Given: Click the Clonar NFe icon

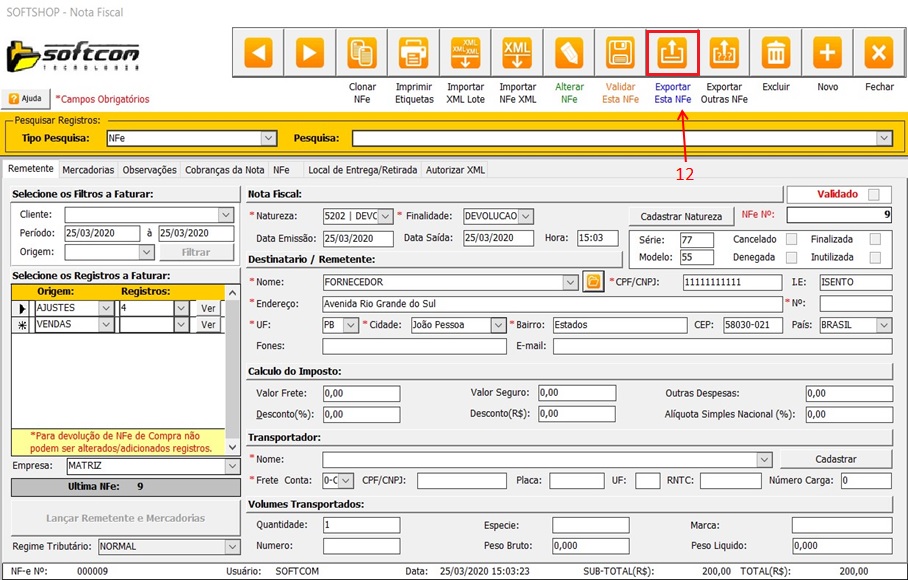Looking at the screenshot, I should (362, 53).
